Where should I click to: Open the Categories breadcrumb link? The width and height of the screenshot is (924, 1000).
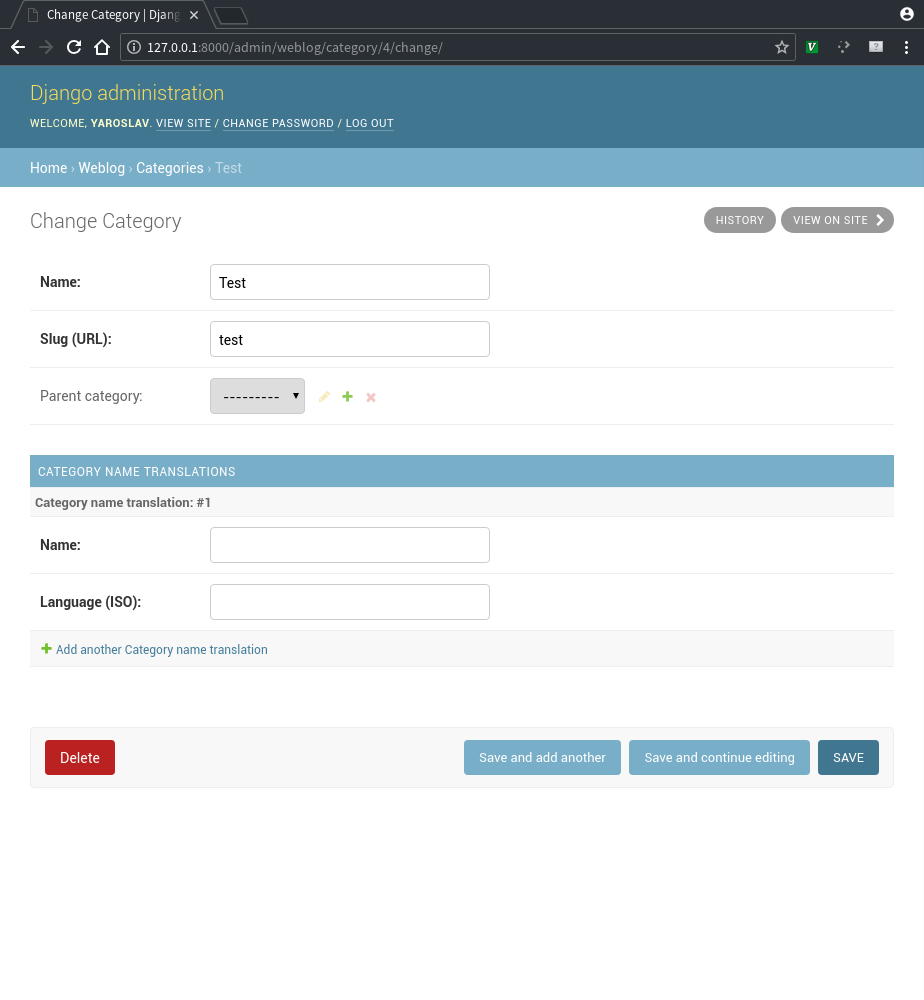[169, 168]
